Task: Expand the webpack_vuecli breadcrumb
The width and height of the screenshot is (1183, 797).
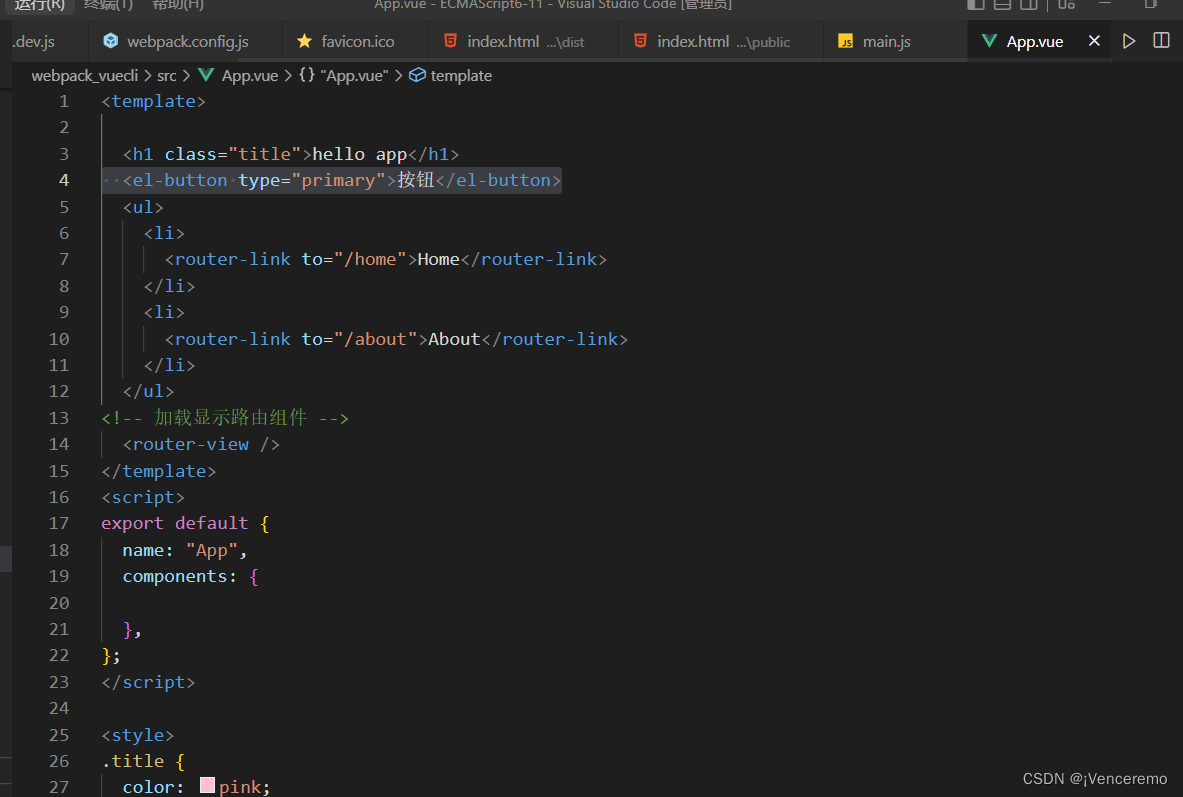Action: pyautogui.click(x=85, y=75)
